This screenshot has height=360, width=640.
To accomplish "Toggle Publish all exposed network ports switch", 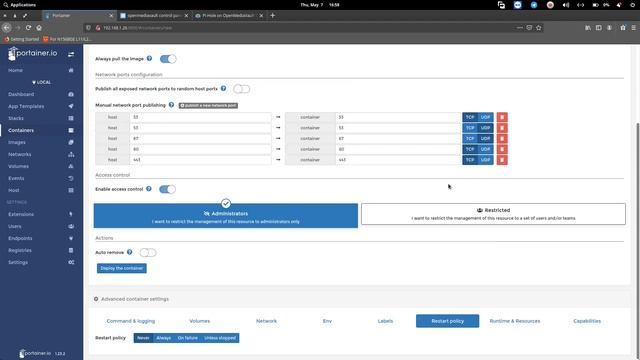I will (x=242, y=89).
